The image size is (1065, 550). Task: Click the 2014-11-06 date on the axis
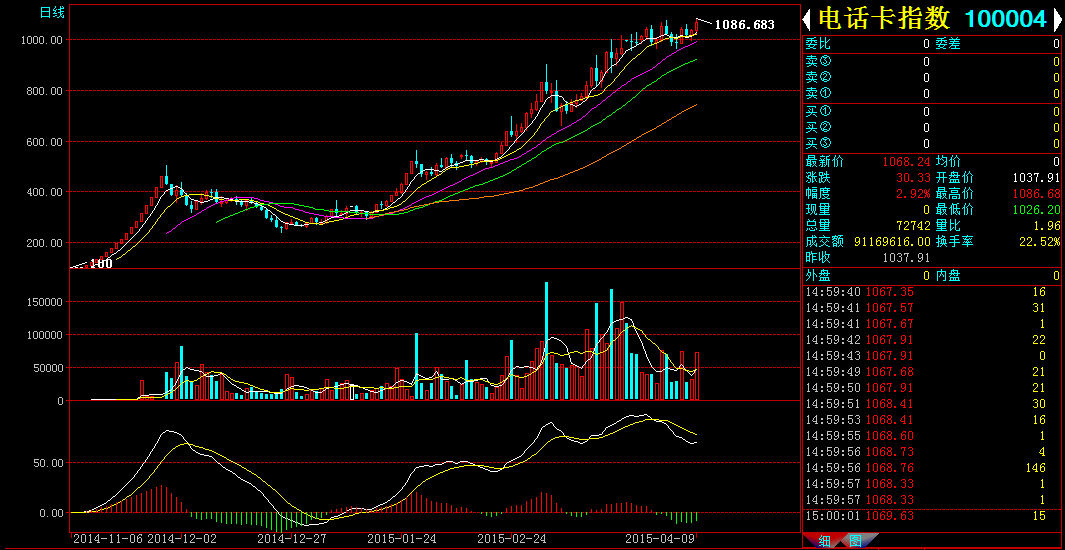click(108, 539)
